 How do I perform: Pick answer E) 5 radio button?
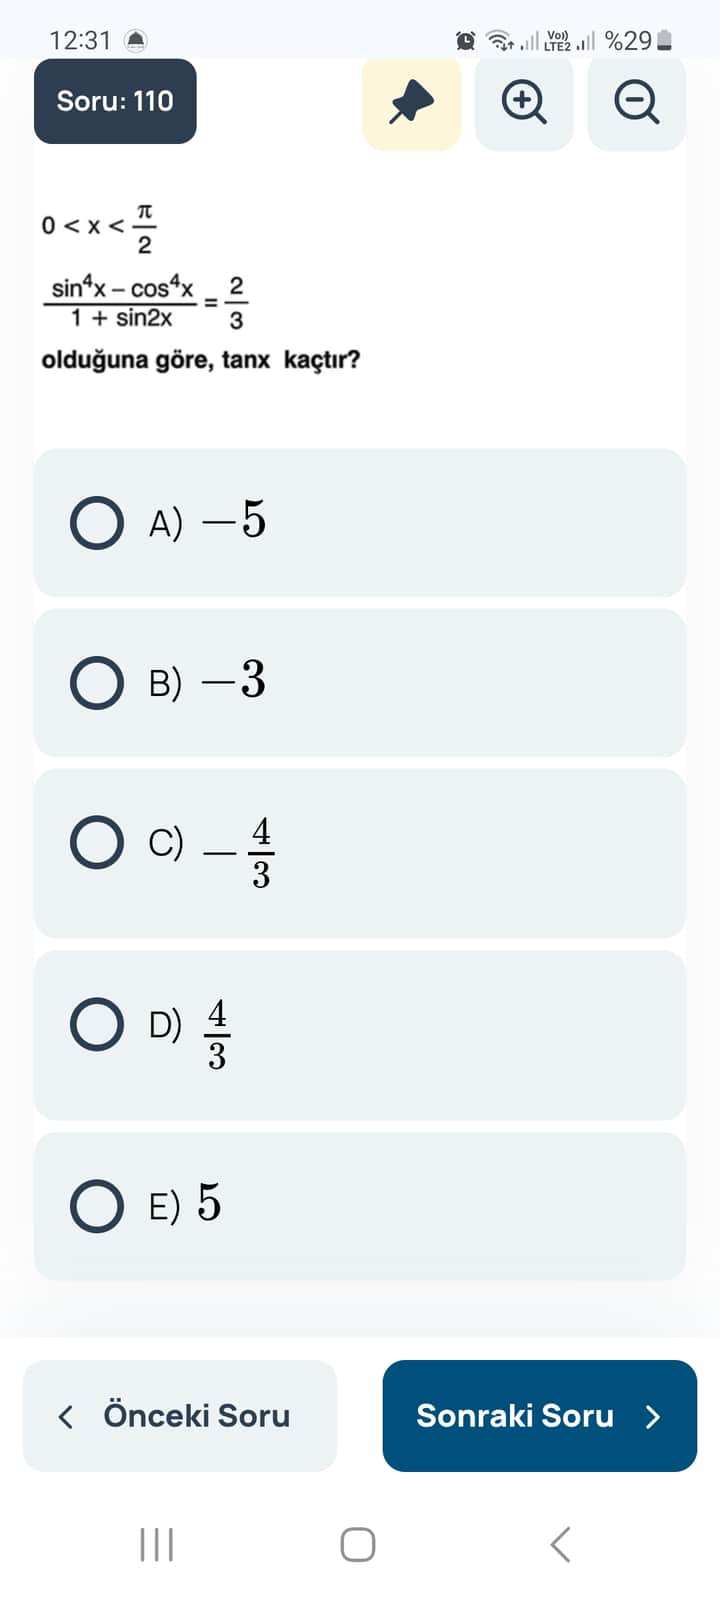[x=97, y=1205]
